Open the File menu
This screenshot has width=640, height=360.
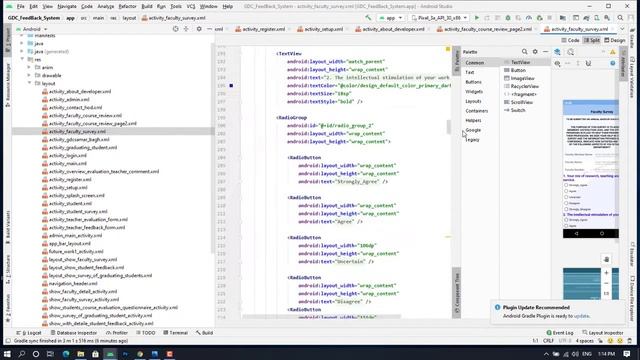click(20, 7)
